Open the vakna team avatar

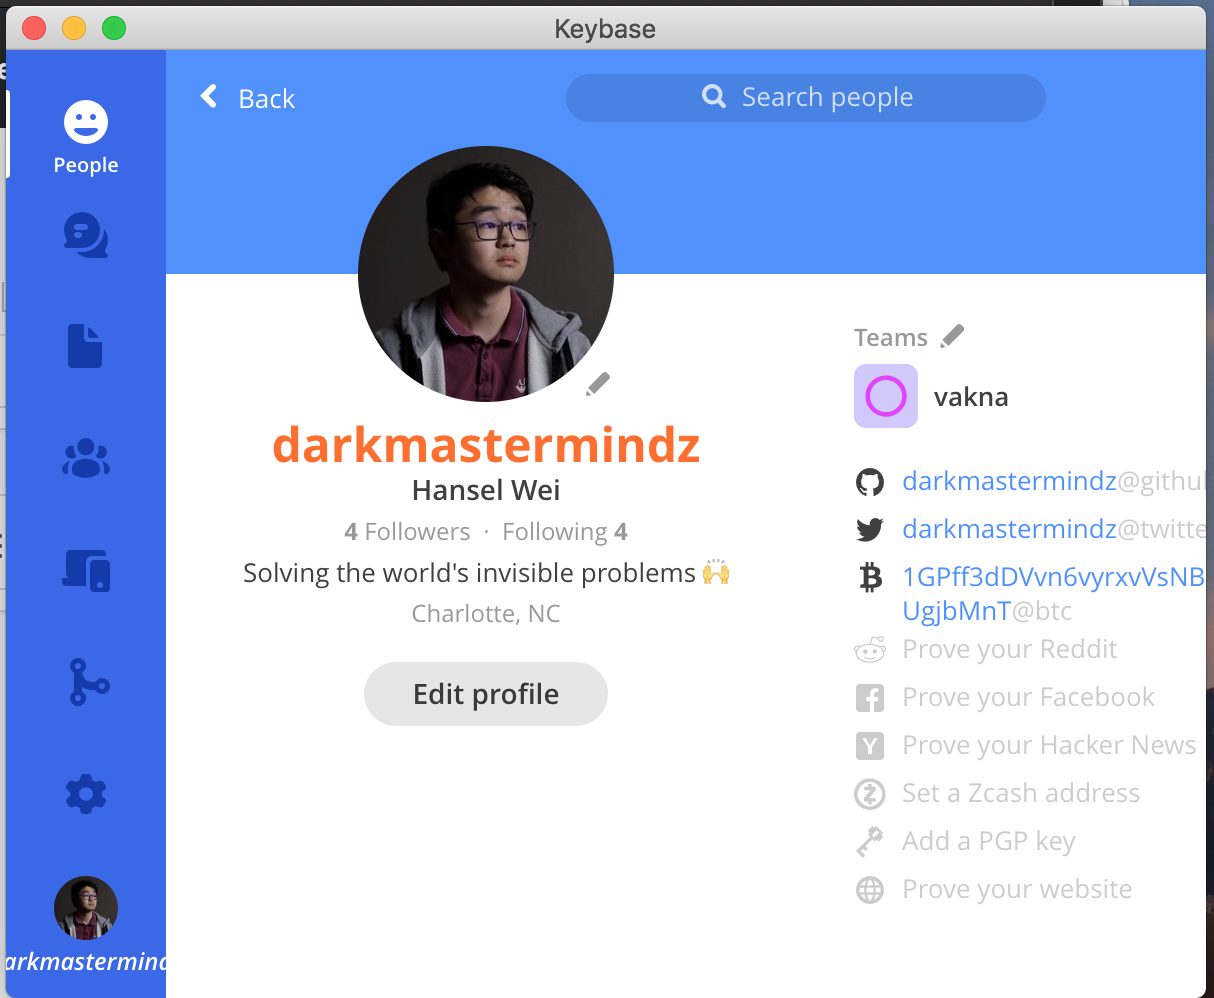[x=886, y=396]
